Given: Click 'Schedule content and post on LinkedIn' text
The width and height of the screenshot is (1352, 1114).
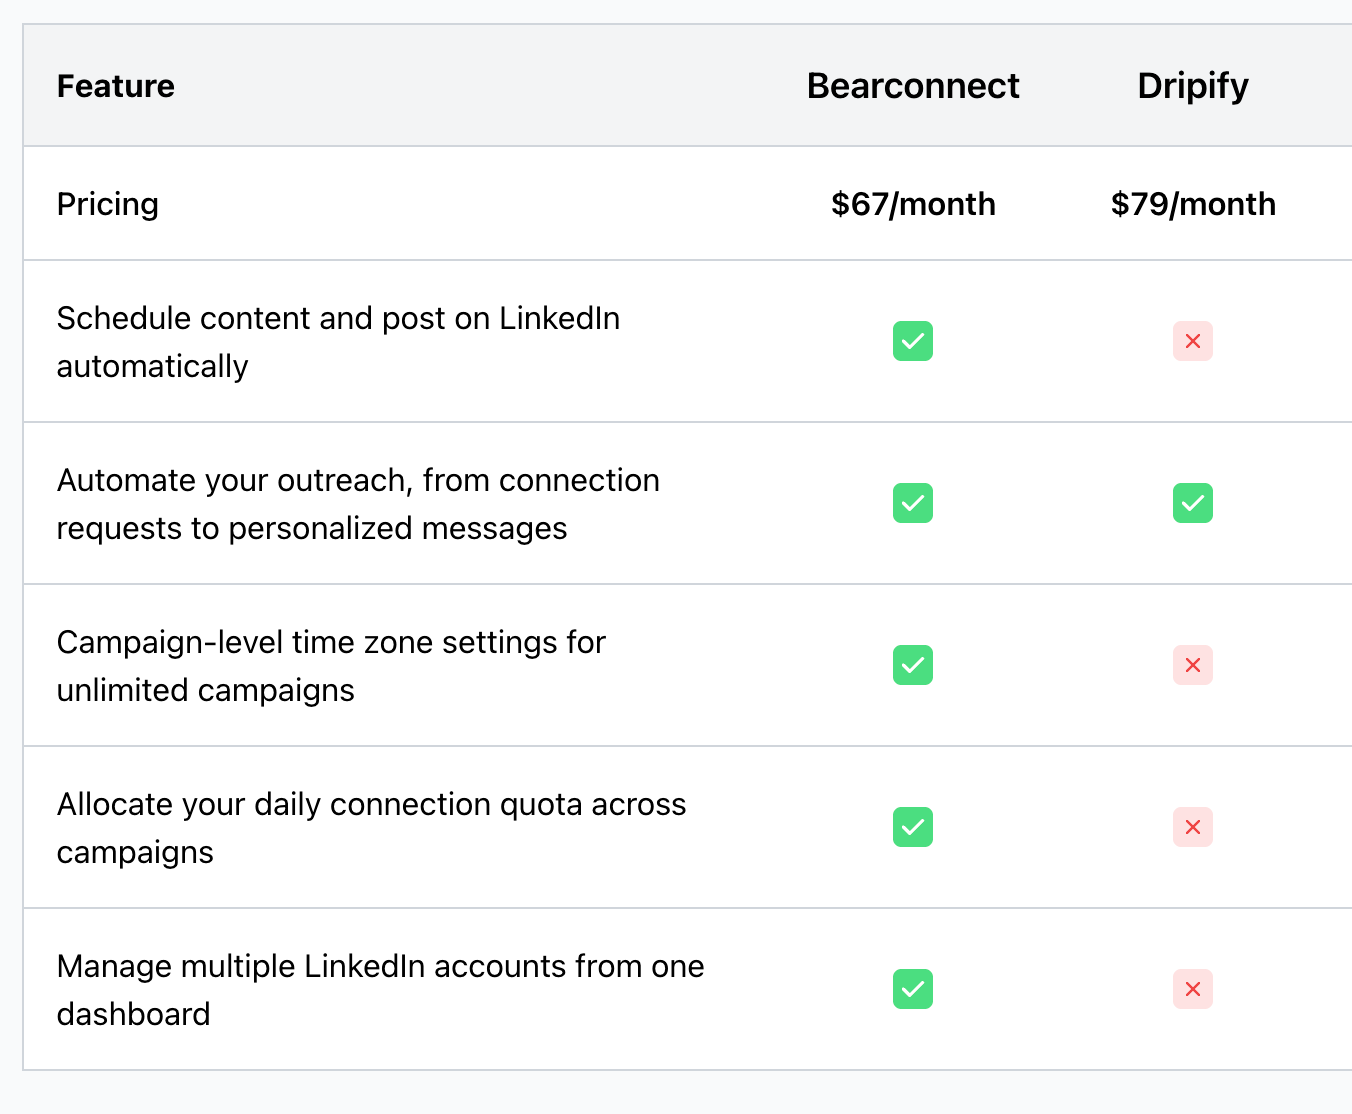Looking at the screenshot, I should [338, 318].
